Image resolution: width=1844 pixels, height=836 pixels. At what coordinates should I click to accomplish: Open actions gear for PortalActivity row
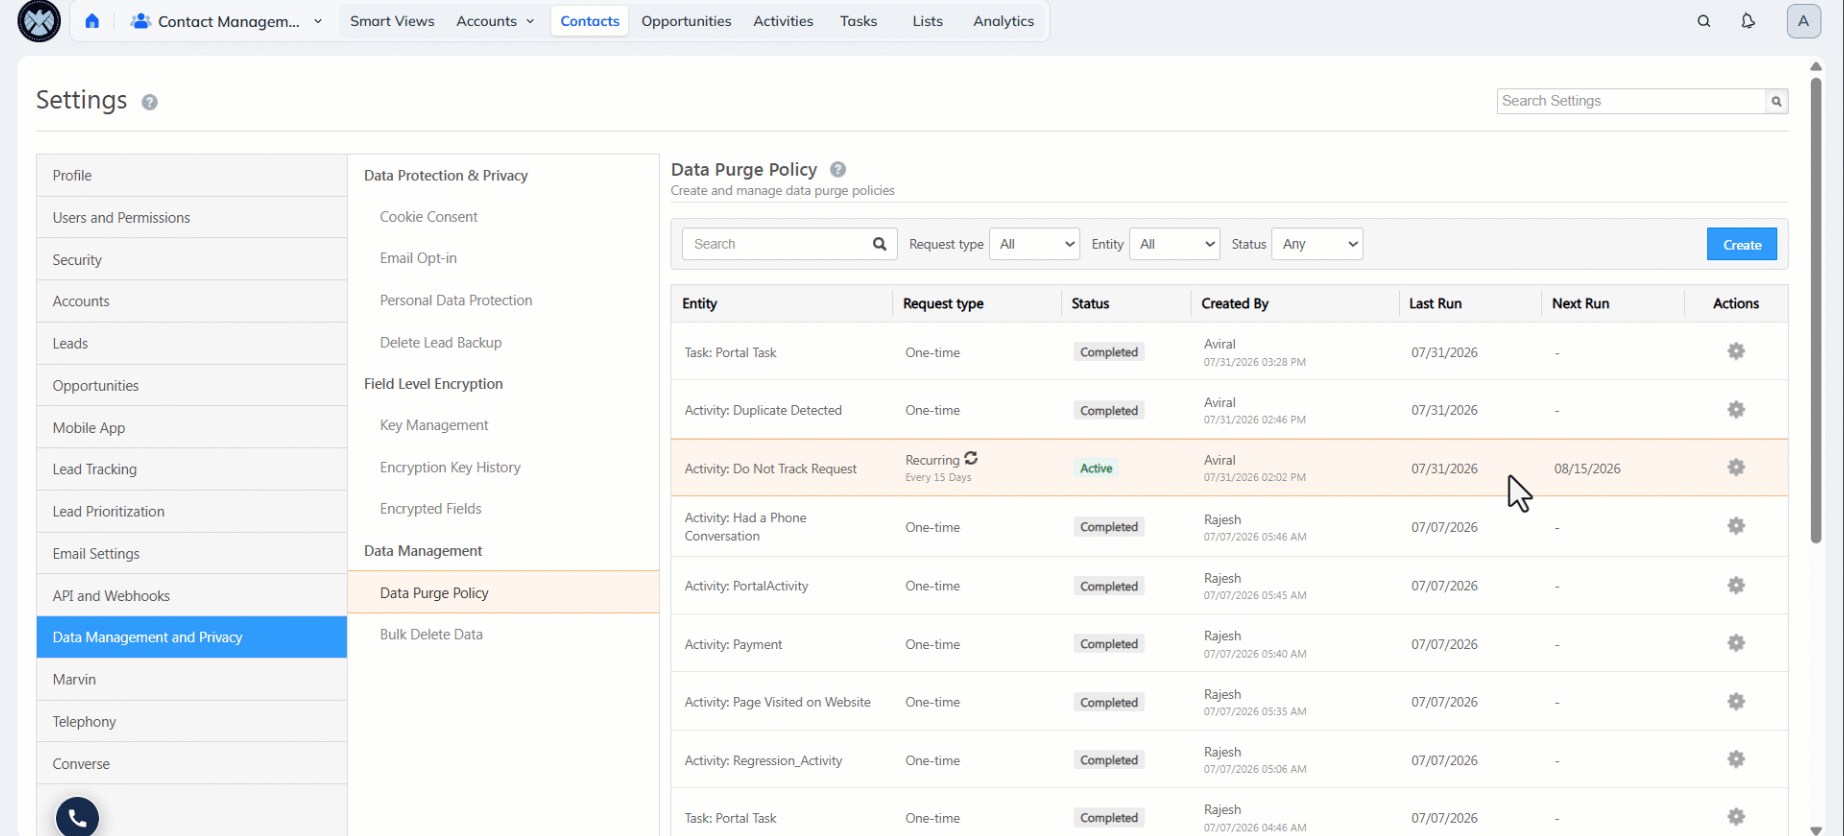1736,585
